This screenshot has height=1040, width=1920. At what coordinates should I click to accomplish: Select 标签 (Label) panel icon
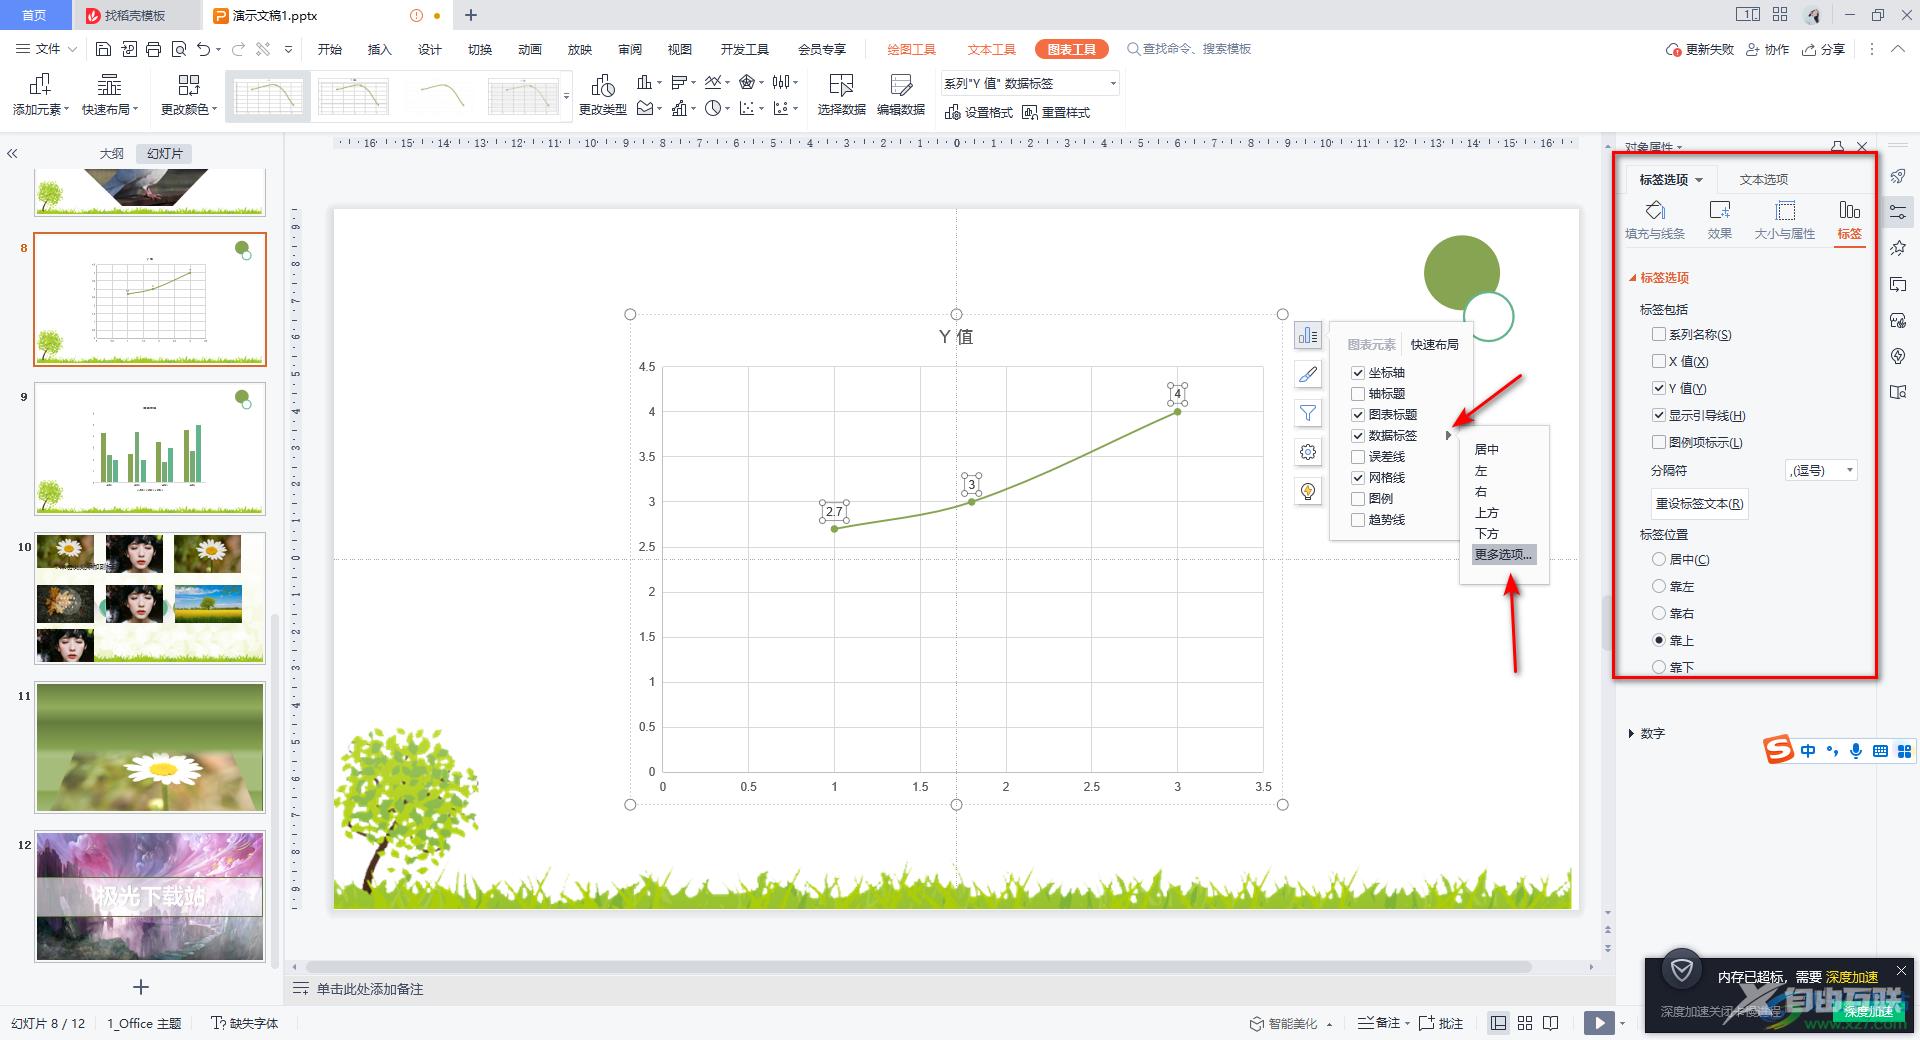pos(1850,220)
